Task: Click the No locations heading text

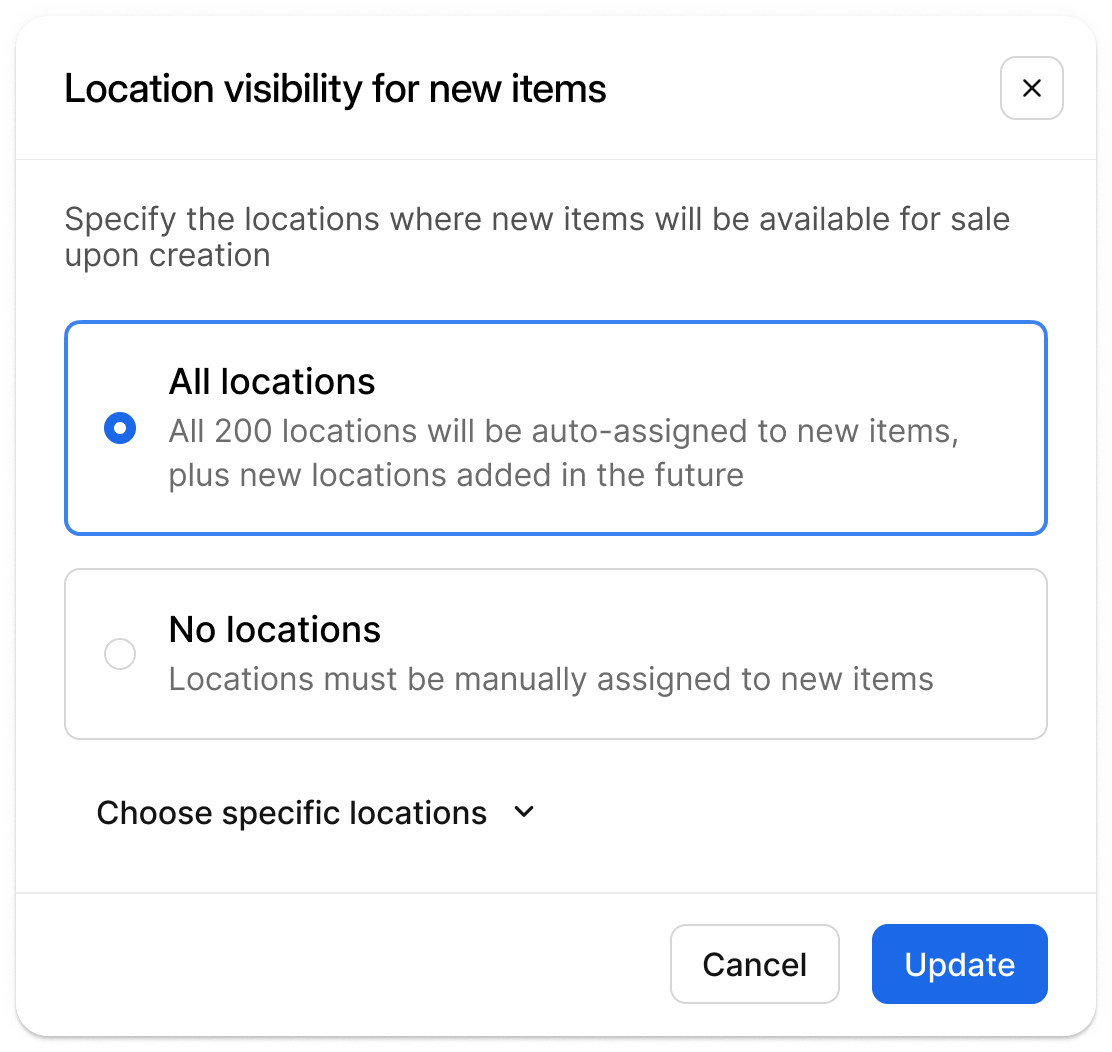Action: [275, 630]
